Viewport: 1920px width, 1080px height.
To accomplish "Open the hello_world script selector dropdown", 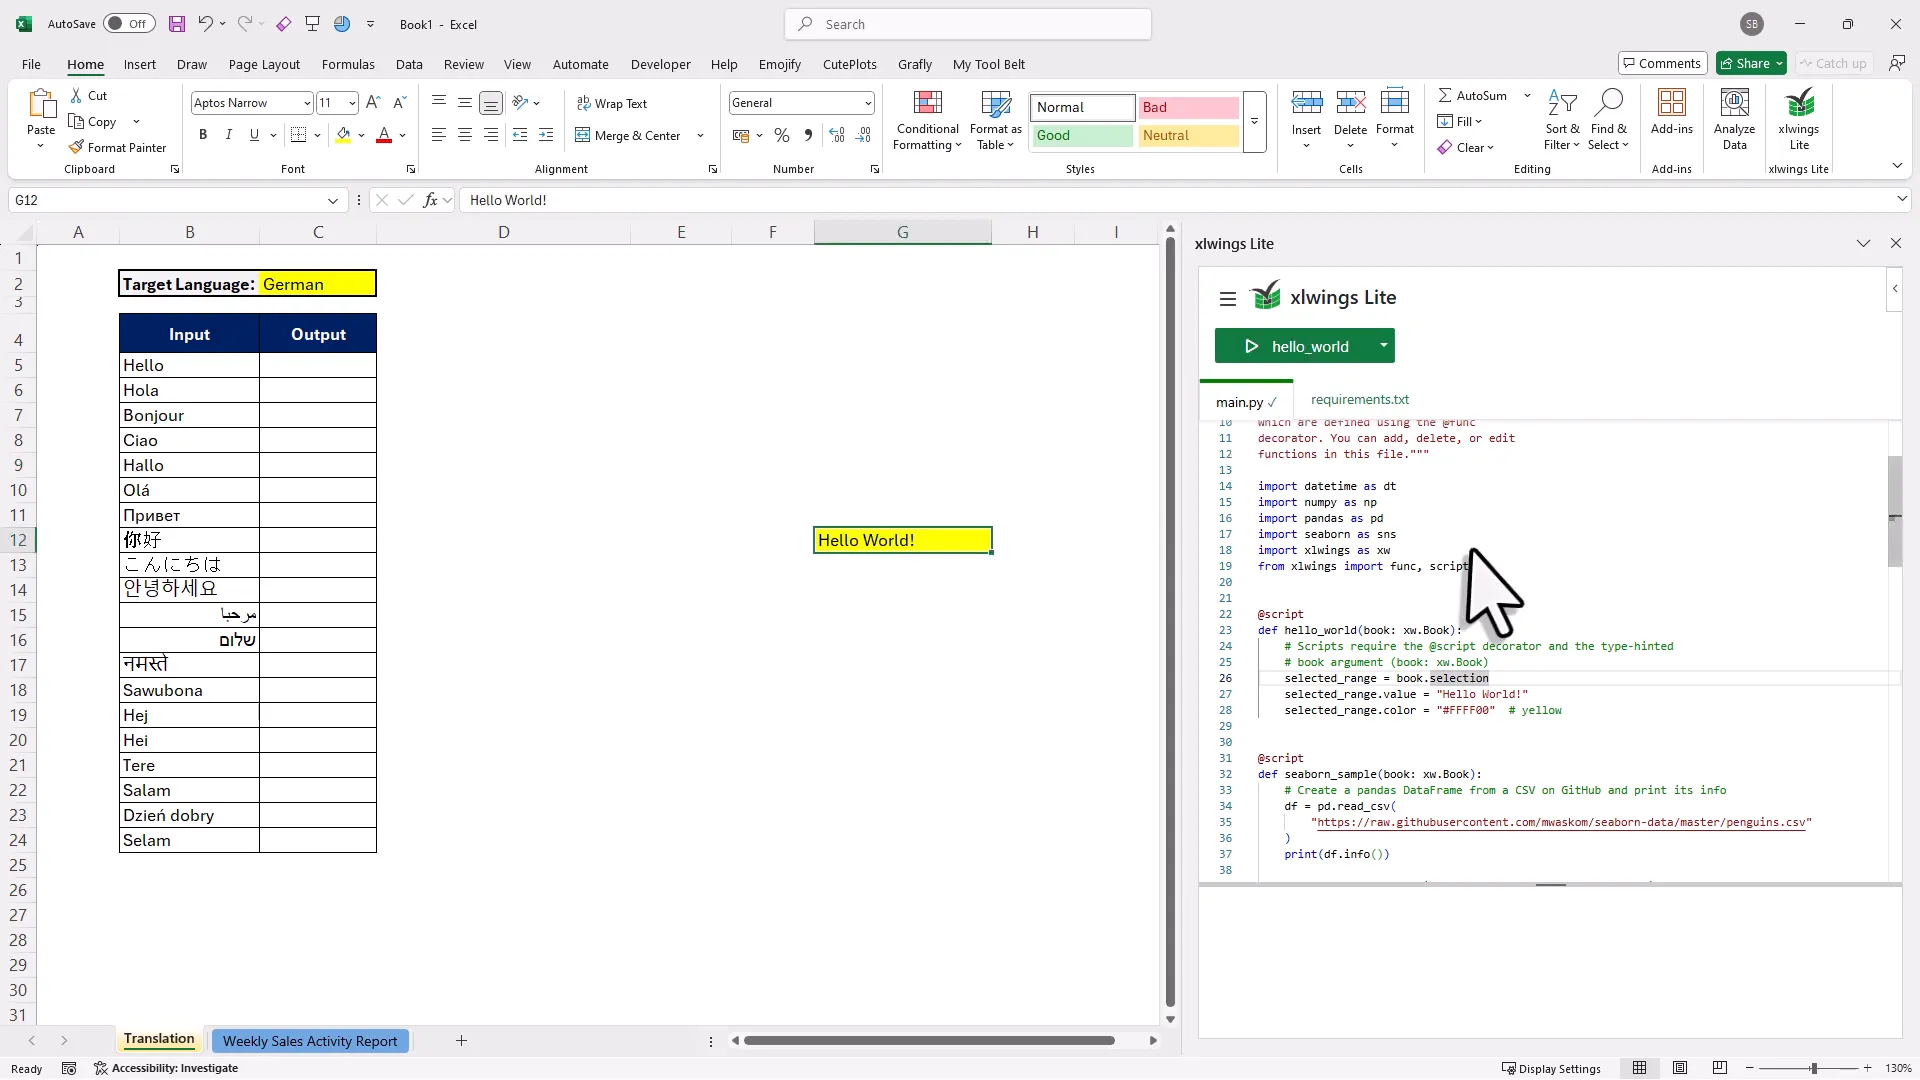I will pos(1384,346).
